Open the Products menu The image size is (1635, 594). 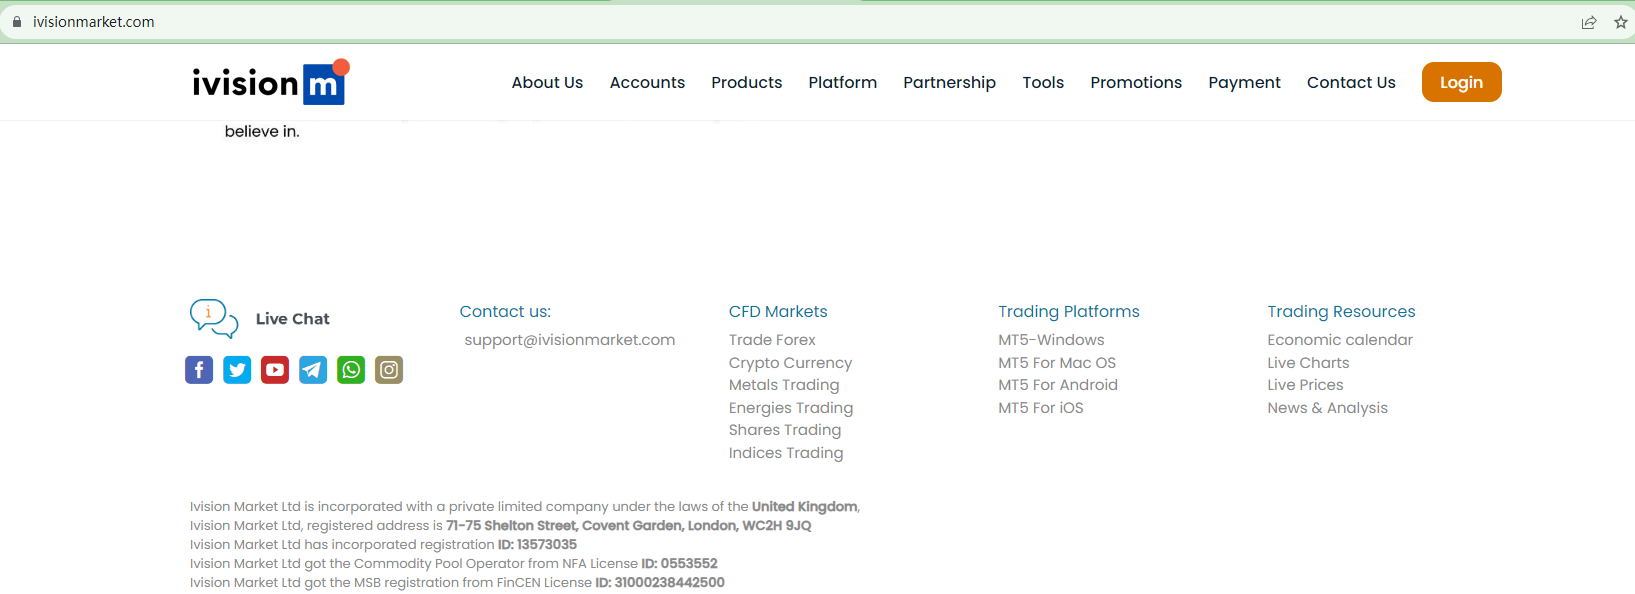[747, 83]
